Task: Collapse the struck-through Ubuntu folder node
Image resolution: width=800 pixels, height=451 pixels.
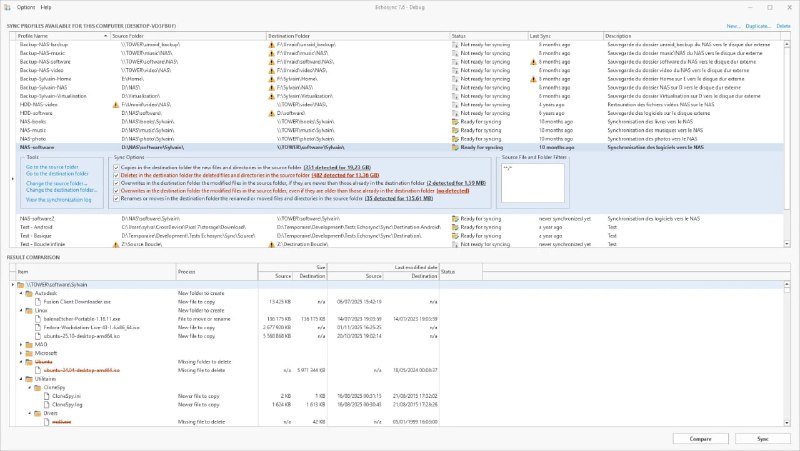Action: tap(21, 362)
